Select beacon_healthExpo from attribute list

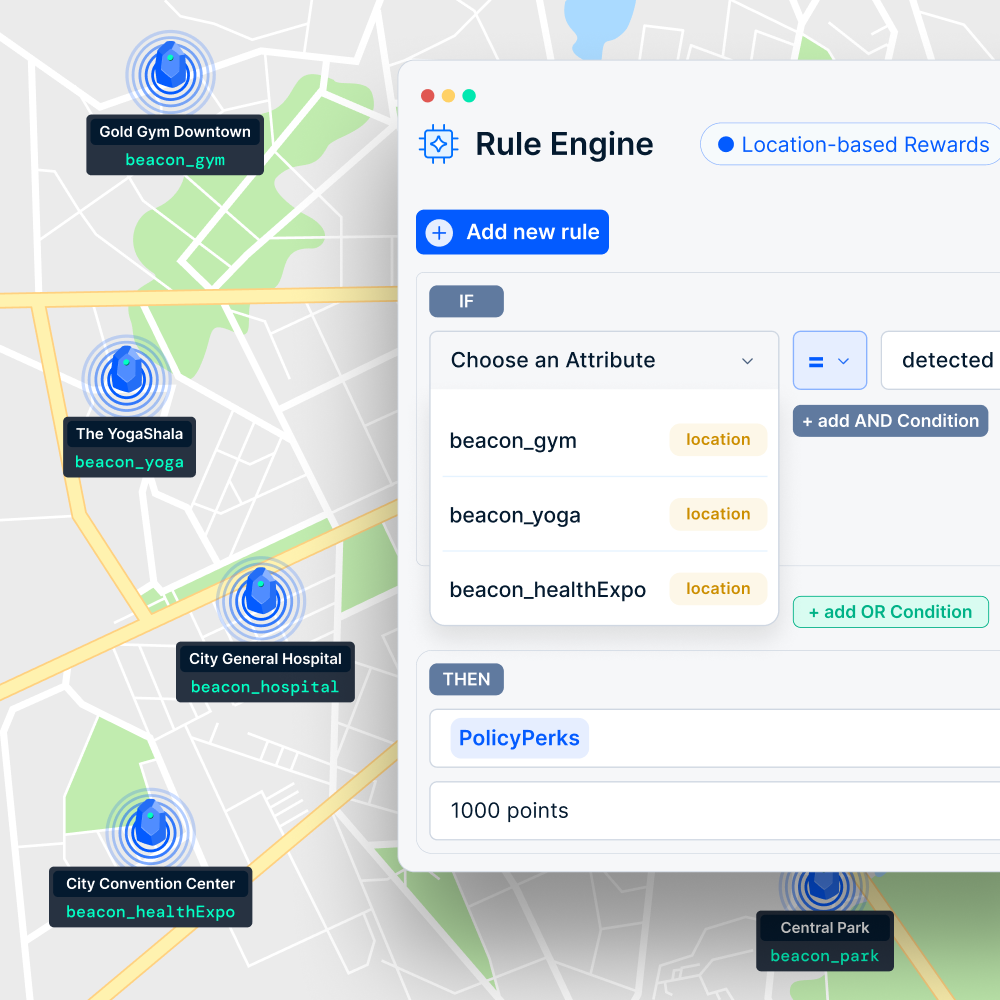[604, 589]
